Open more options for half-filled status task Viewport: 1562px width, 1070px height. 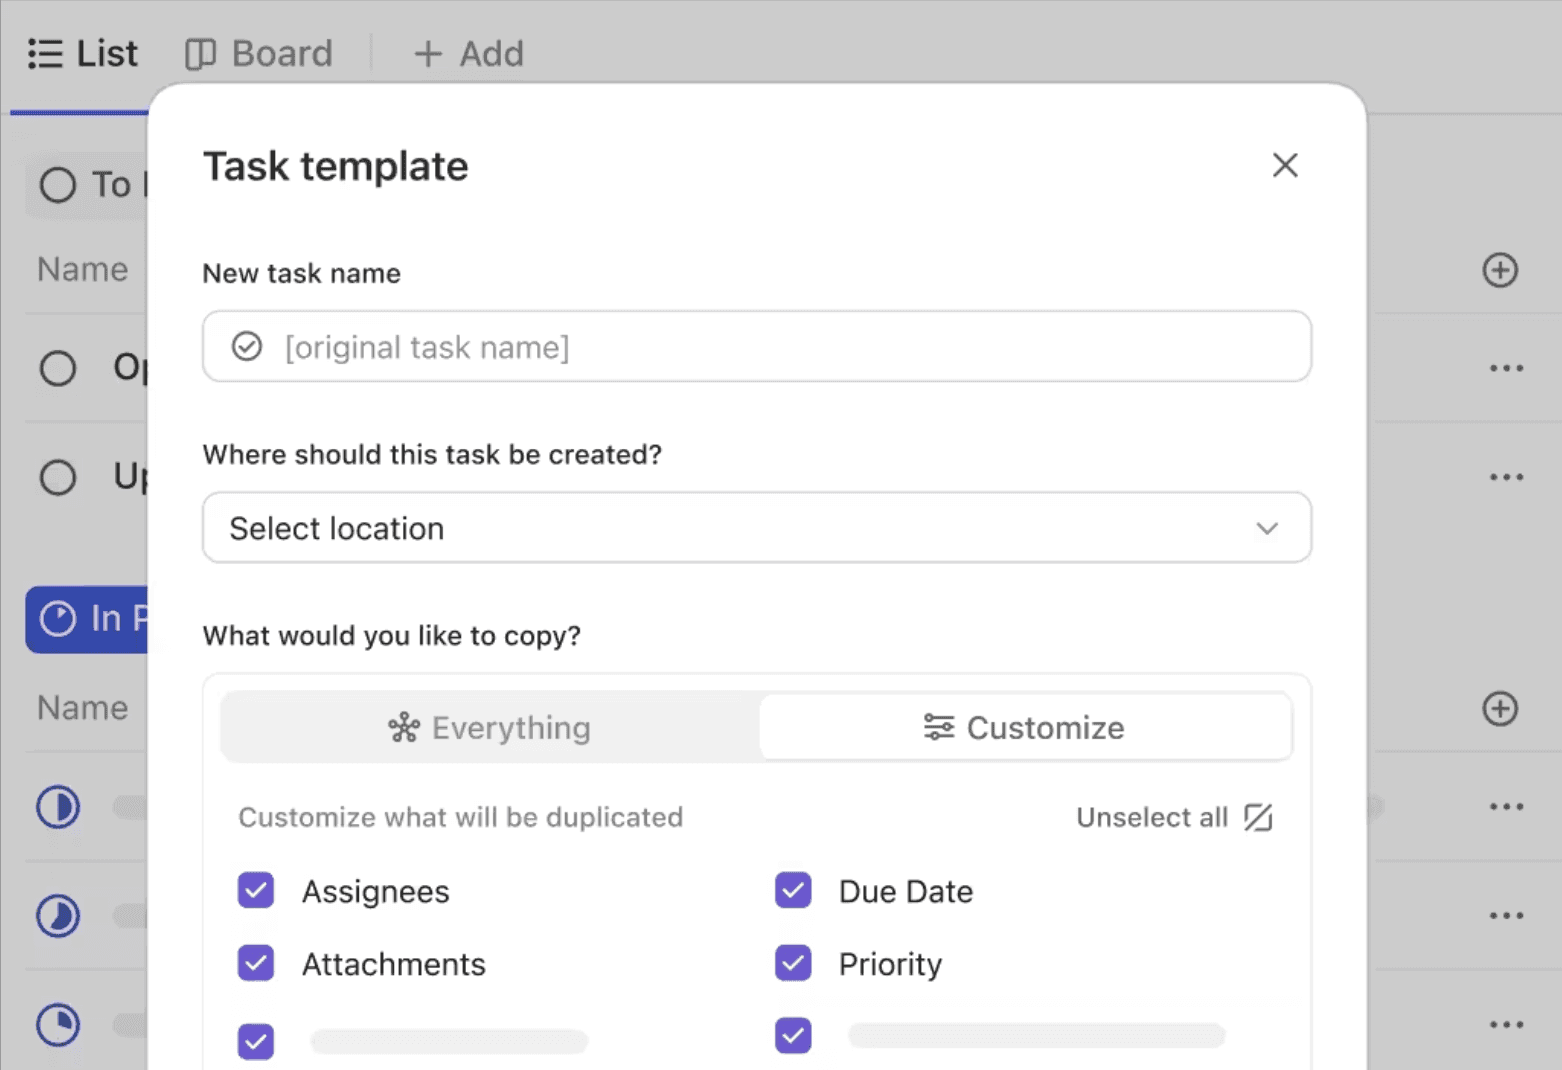click(x=1506, y=806)
